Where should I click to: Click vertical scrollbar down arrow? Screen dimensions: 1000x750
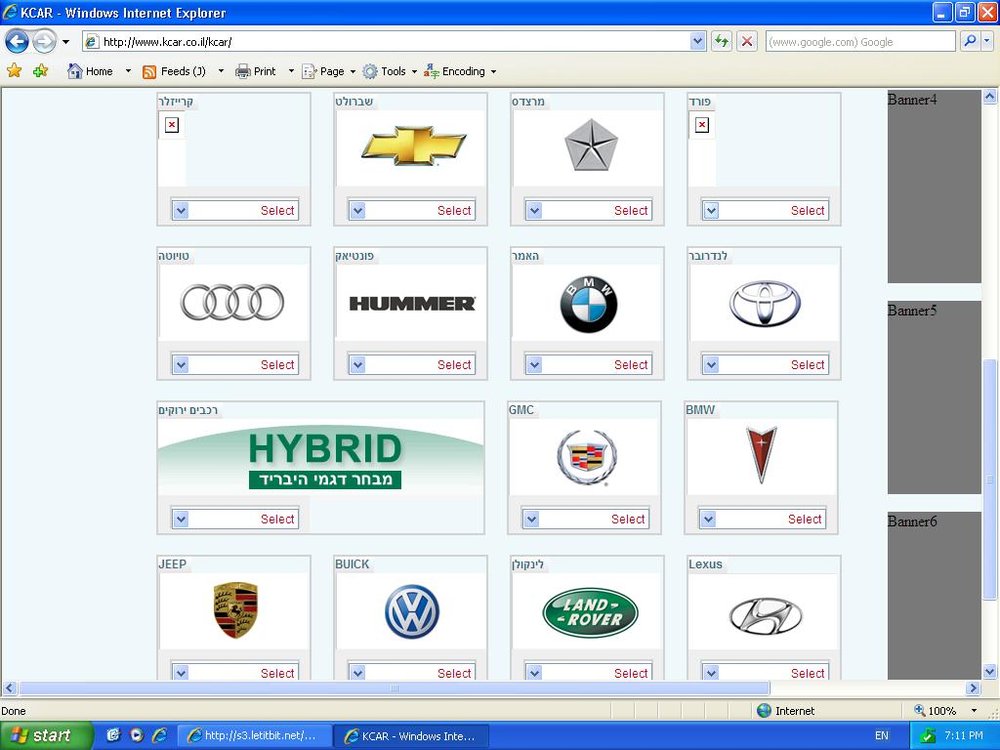pyautogui.click(x=990, y=672)
